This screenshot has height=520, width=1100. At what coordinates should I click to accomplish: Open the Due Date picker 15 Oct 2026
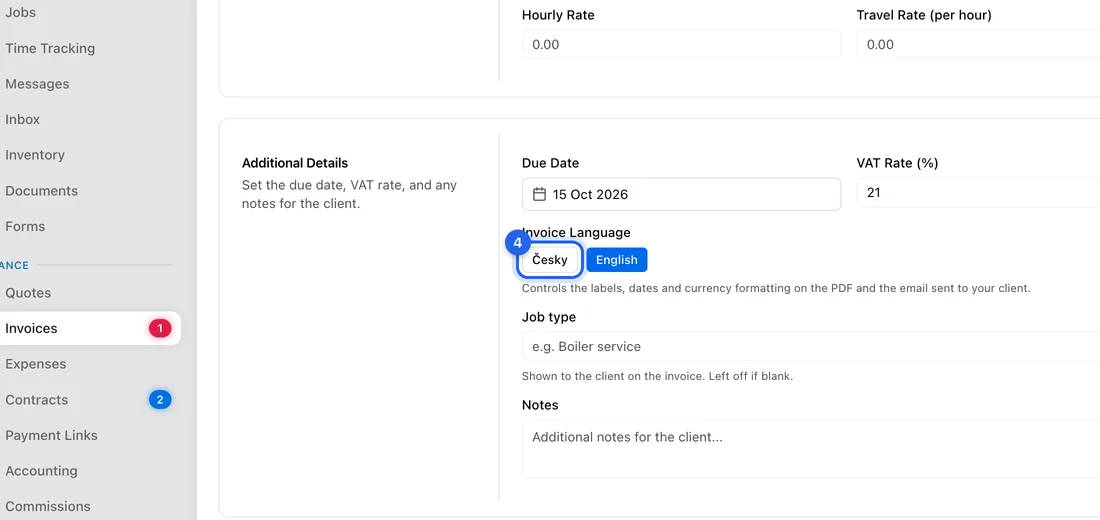pos(681,194)
